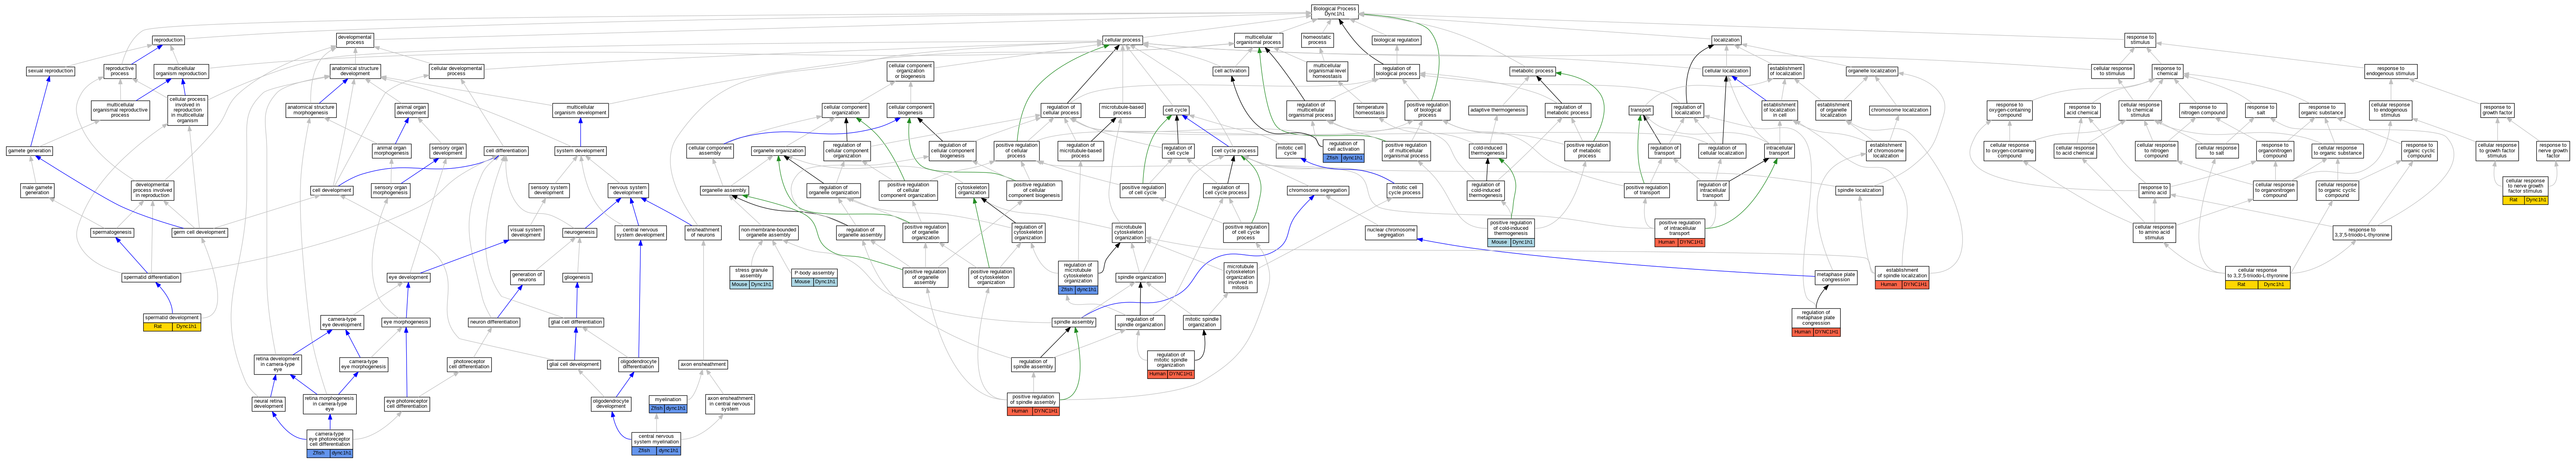Select the 'system development' node
Image resolution: width=2576 pixels, height=462 pixels.
(580, 151)
